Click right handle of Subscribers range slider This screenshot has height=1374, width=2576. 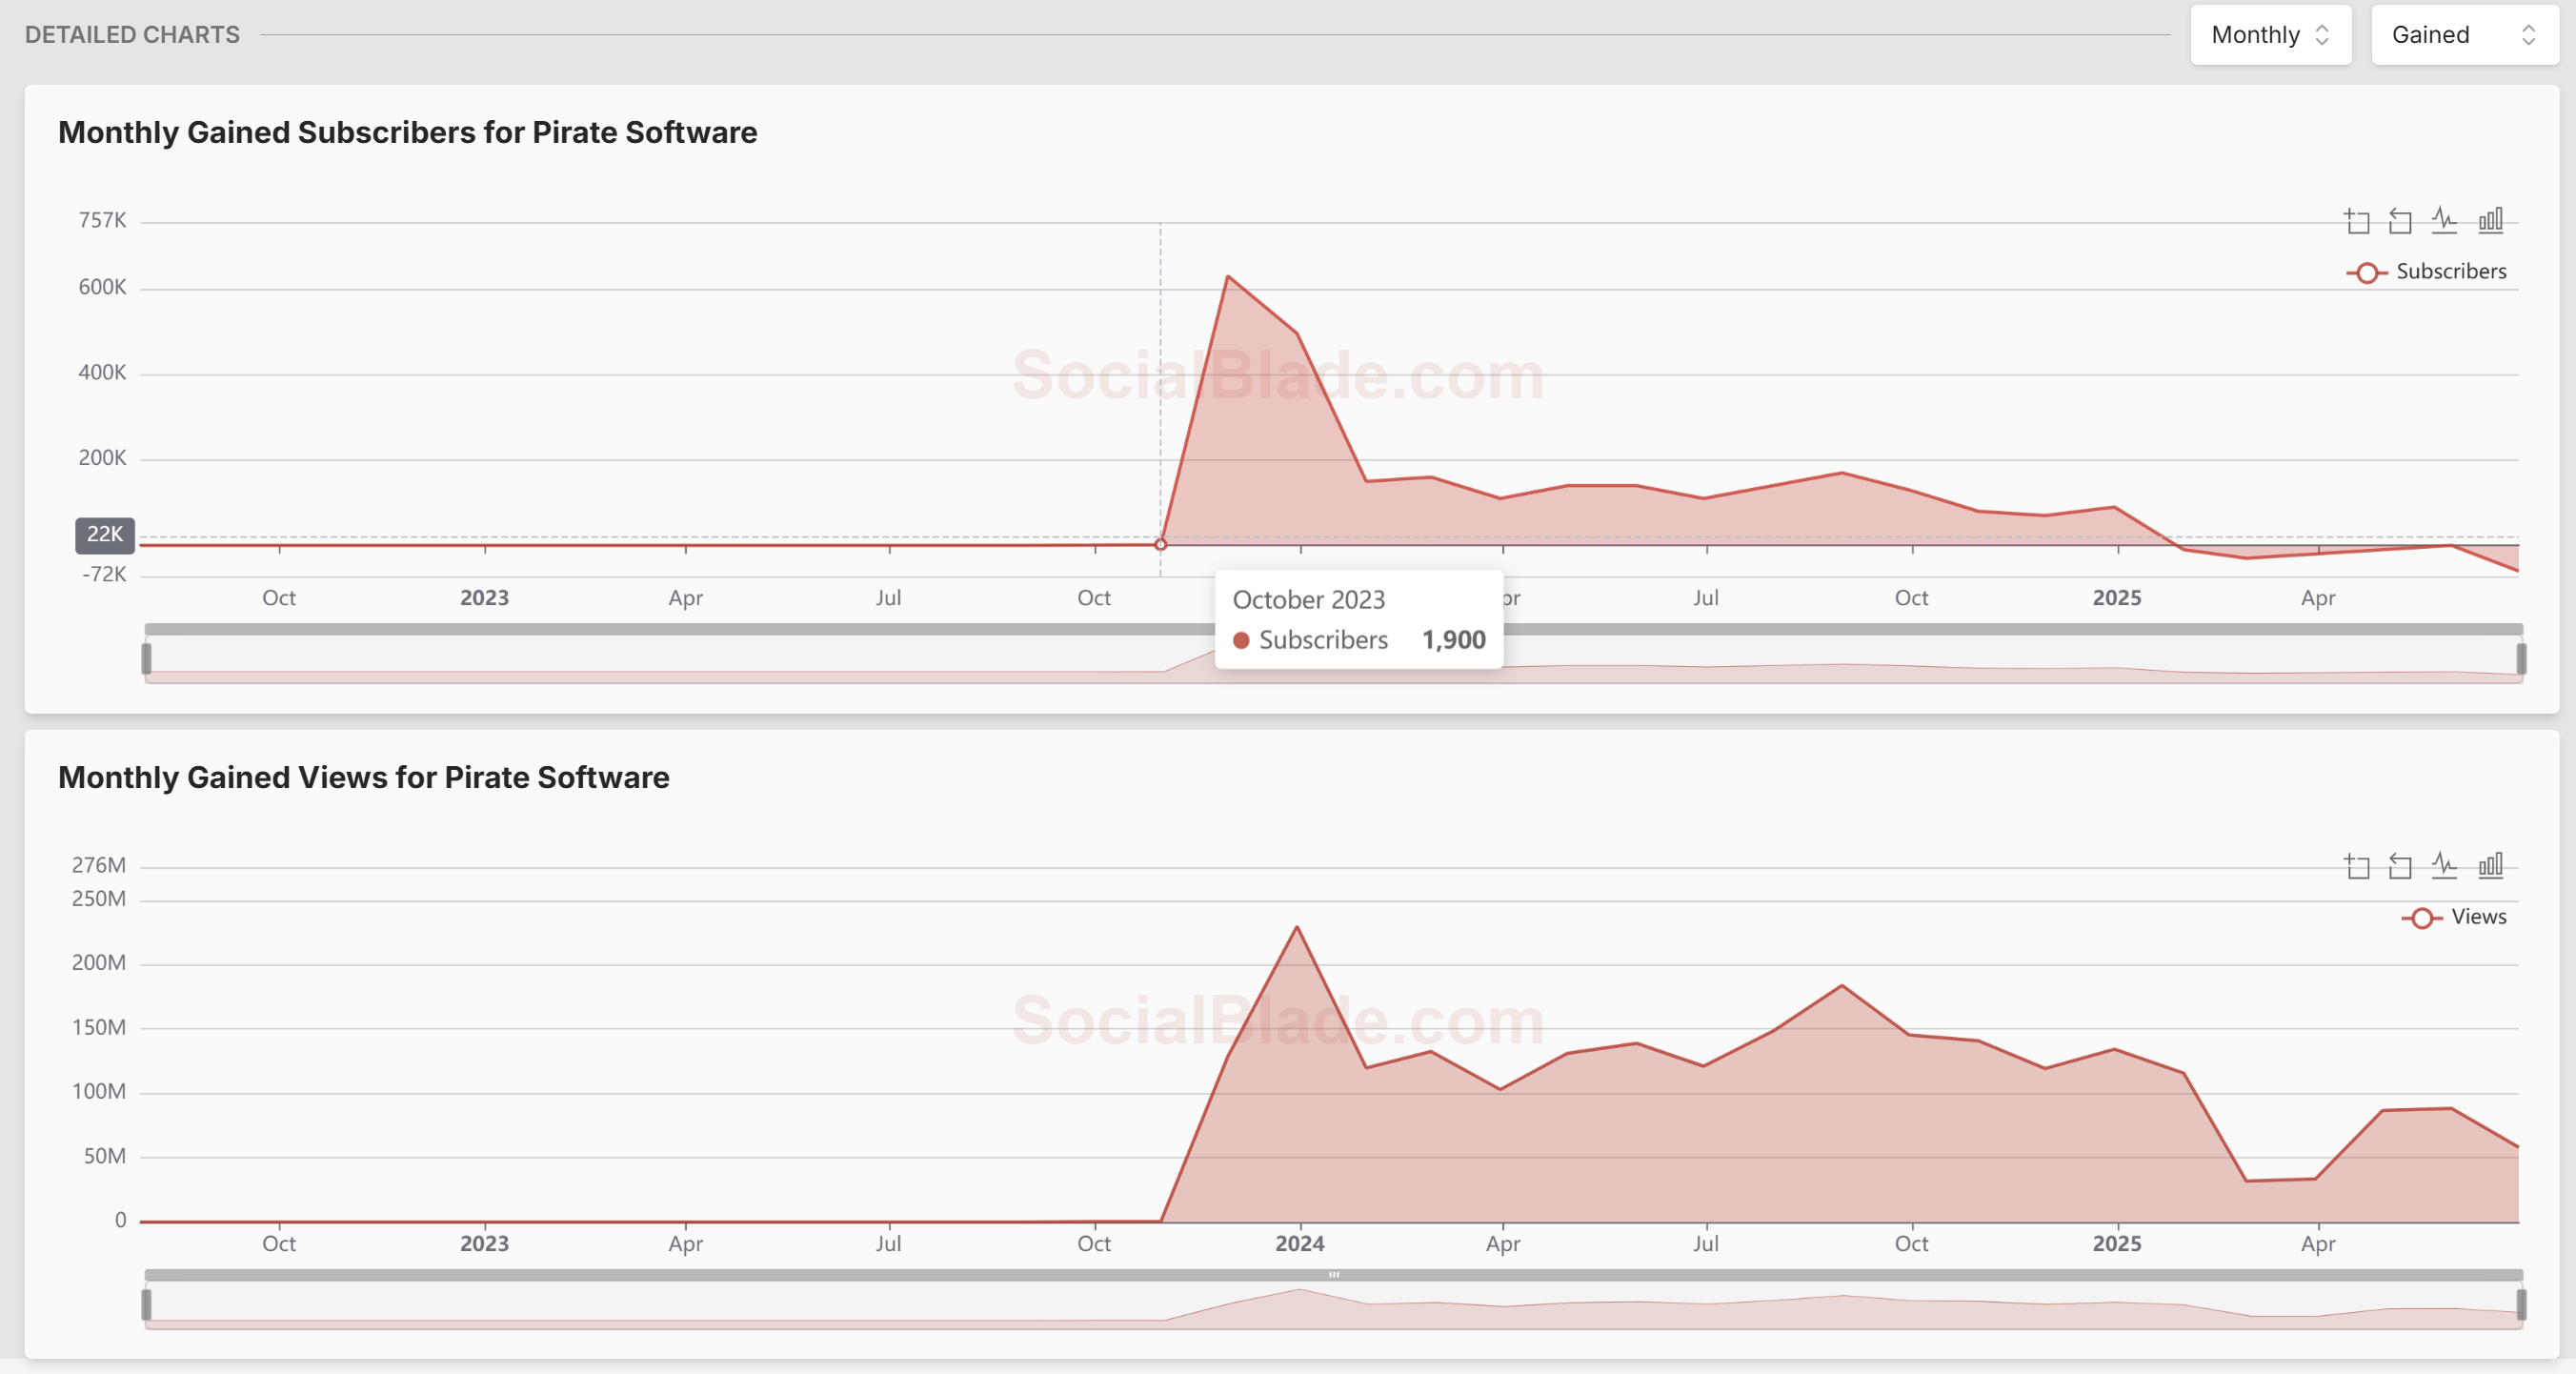point(2521,659)
